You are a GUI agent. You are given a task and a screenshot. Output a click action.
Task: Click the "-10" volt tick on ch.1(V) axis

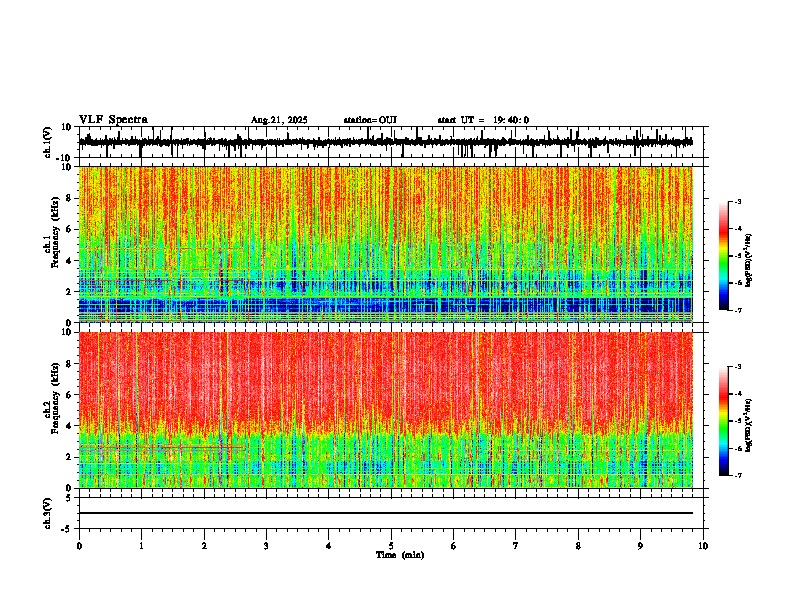tap(65, 158)
